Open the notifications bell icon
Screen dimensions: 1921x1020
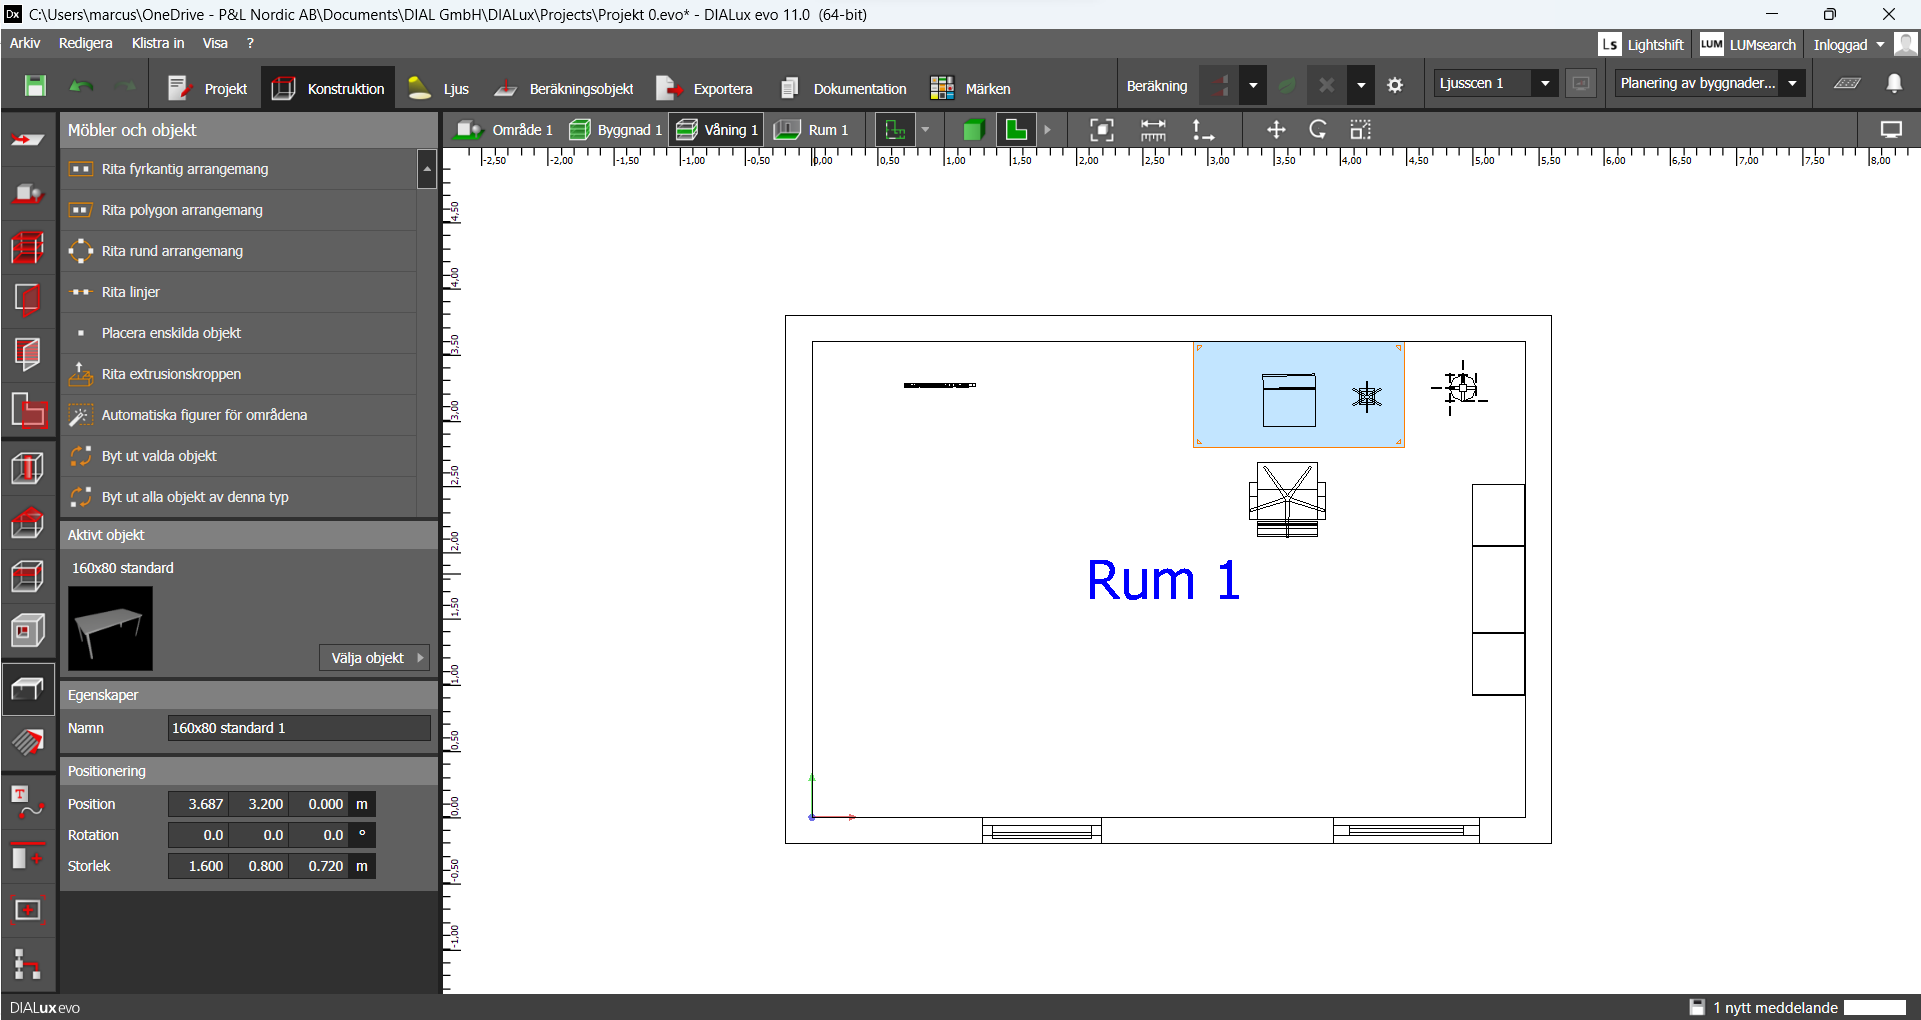point(1894,84)
